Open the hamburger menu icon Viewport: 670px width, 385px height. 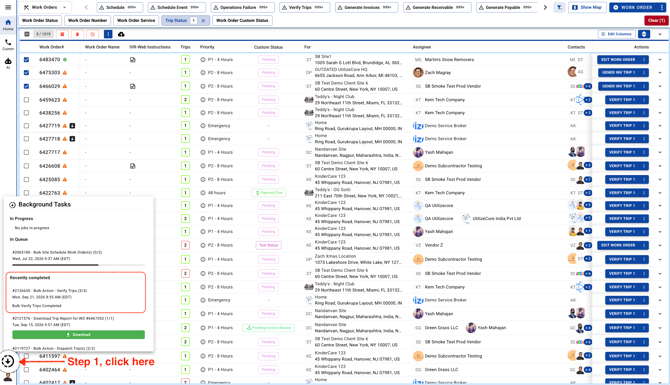coord(8,7)
